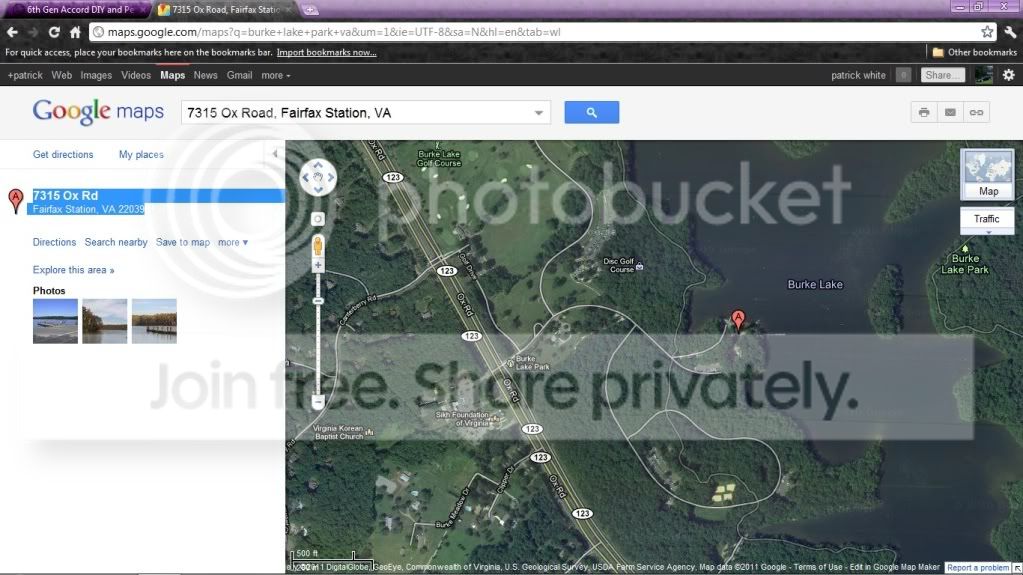The height and width of the screenshot is (575, 1023).
Task: Open My places
Action: point(141,155)
